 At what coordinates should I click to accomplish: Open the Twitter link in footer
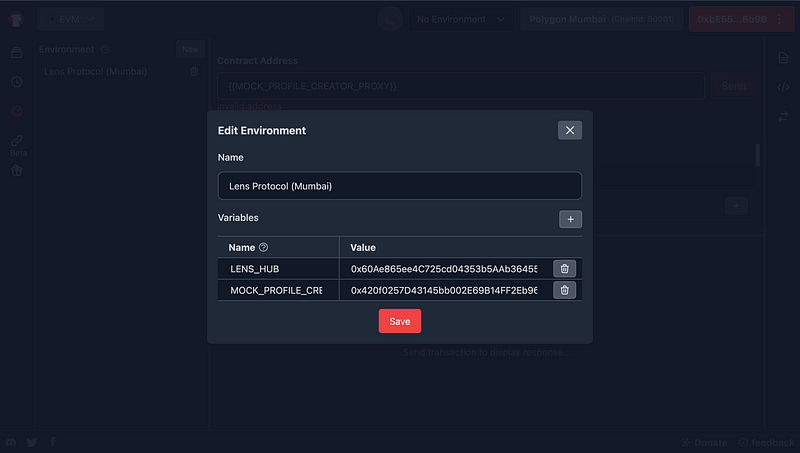32,442
